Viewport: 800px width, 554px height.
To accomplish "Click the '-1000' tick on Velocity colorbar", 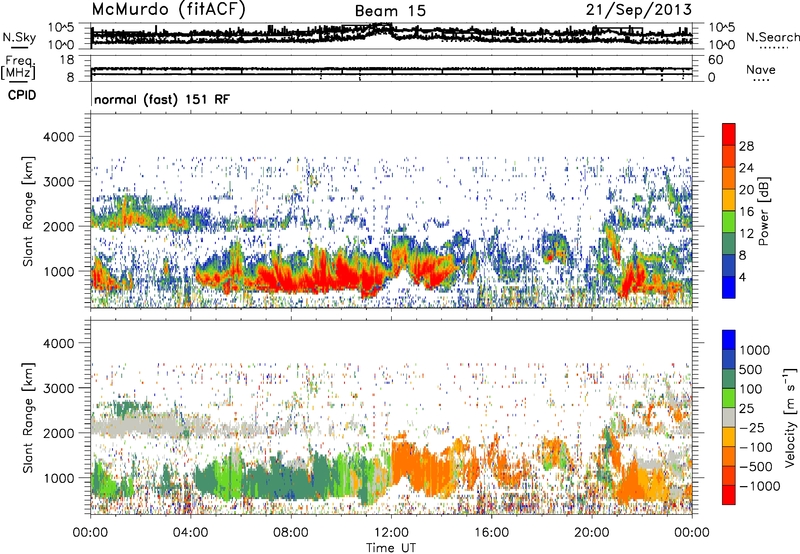I will (759, 486).
